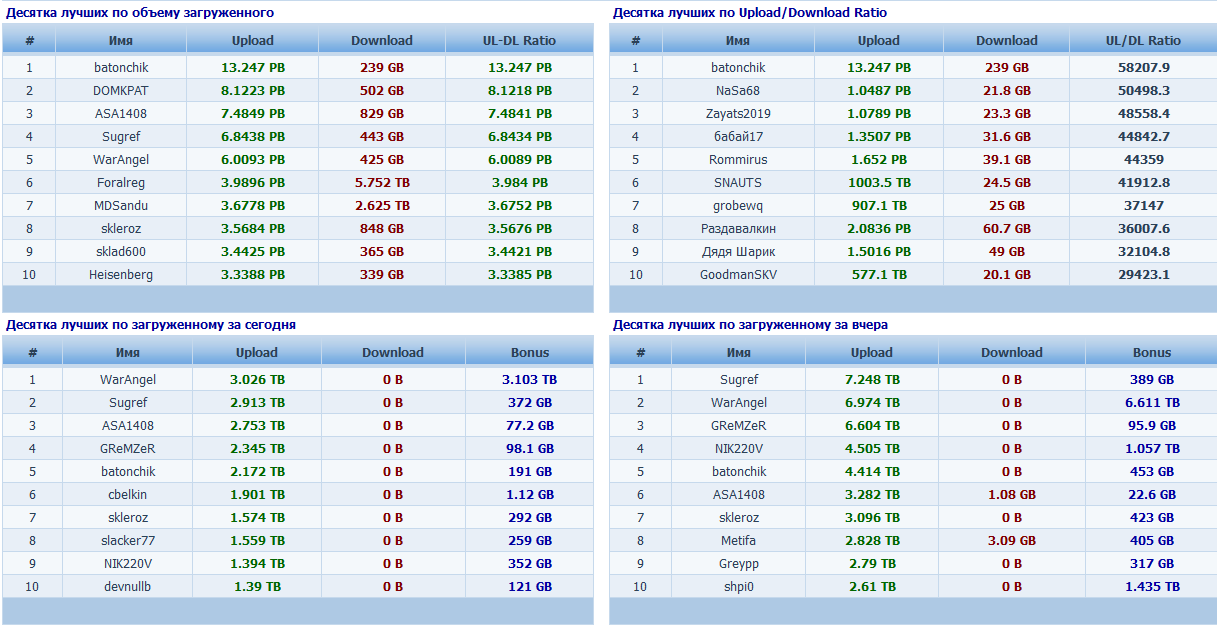This screenshot has width=1217, height=625.
Task: Open slacker77 user profile
Action: (128, 540)
